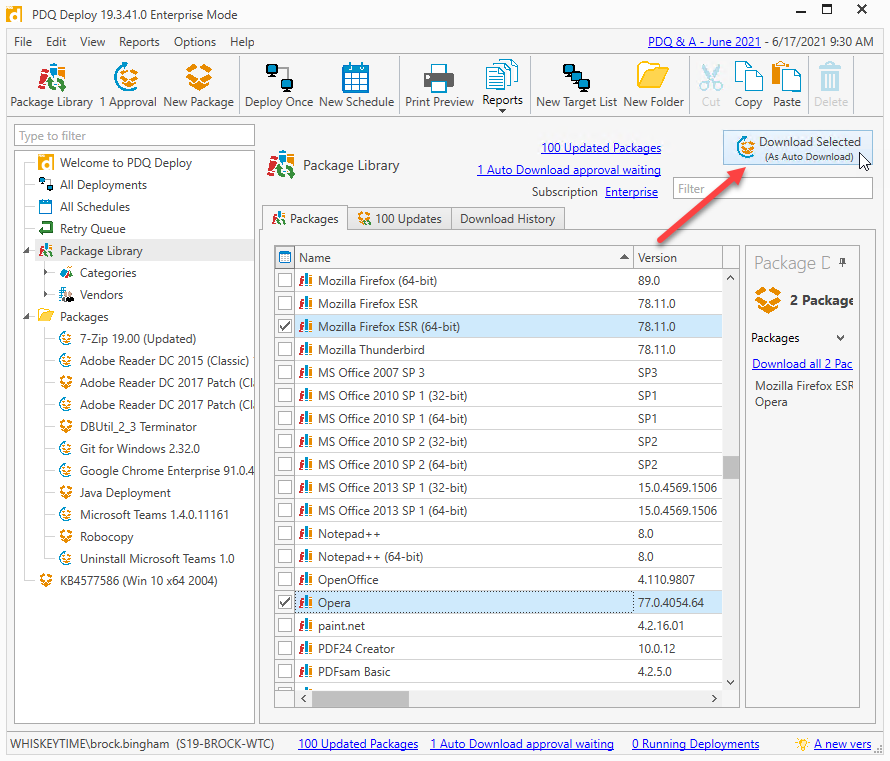Open the Options menu

pyautogui.click(x=195, y=42)
